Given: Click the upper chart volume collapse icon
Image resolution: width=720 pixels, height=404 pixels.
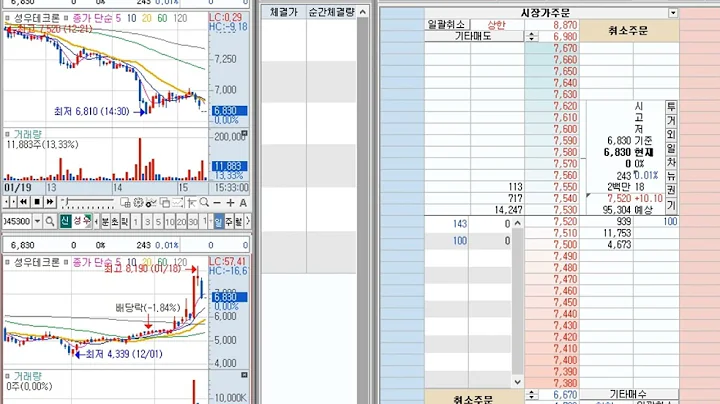Looking at the screenshot, I should pos(245,134).
